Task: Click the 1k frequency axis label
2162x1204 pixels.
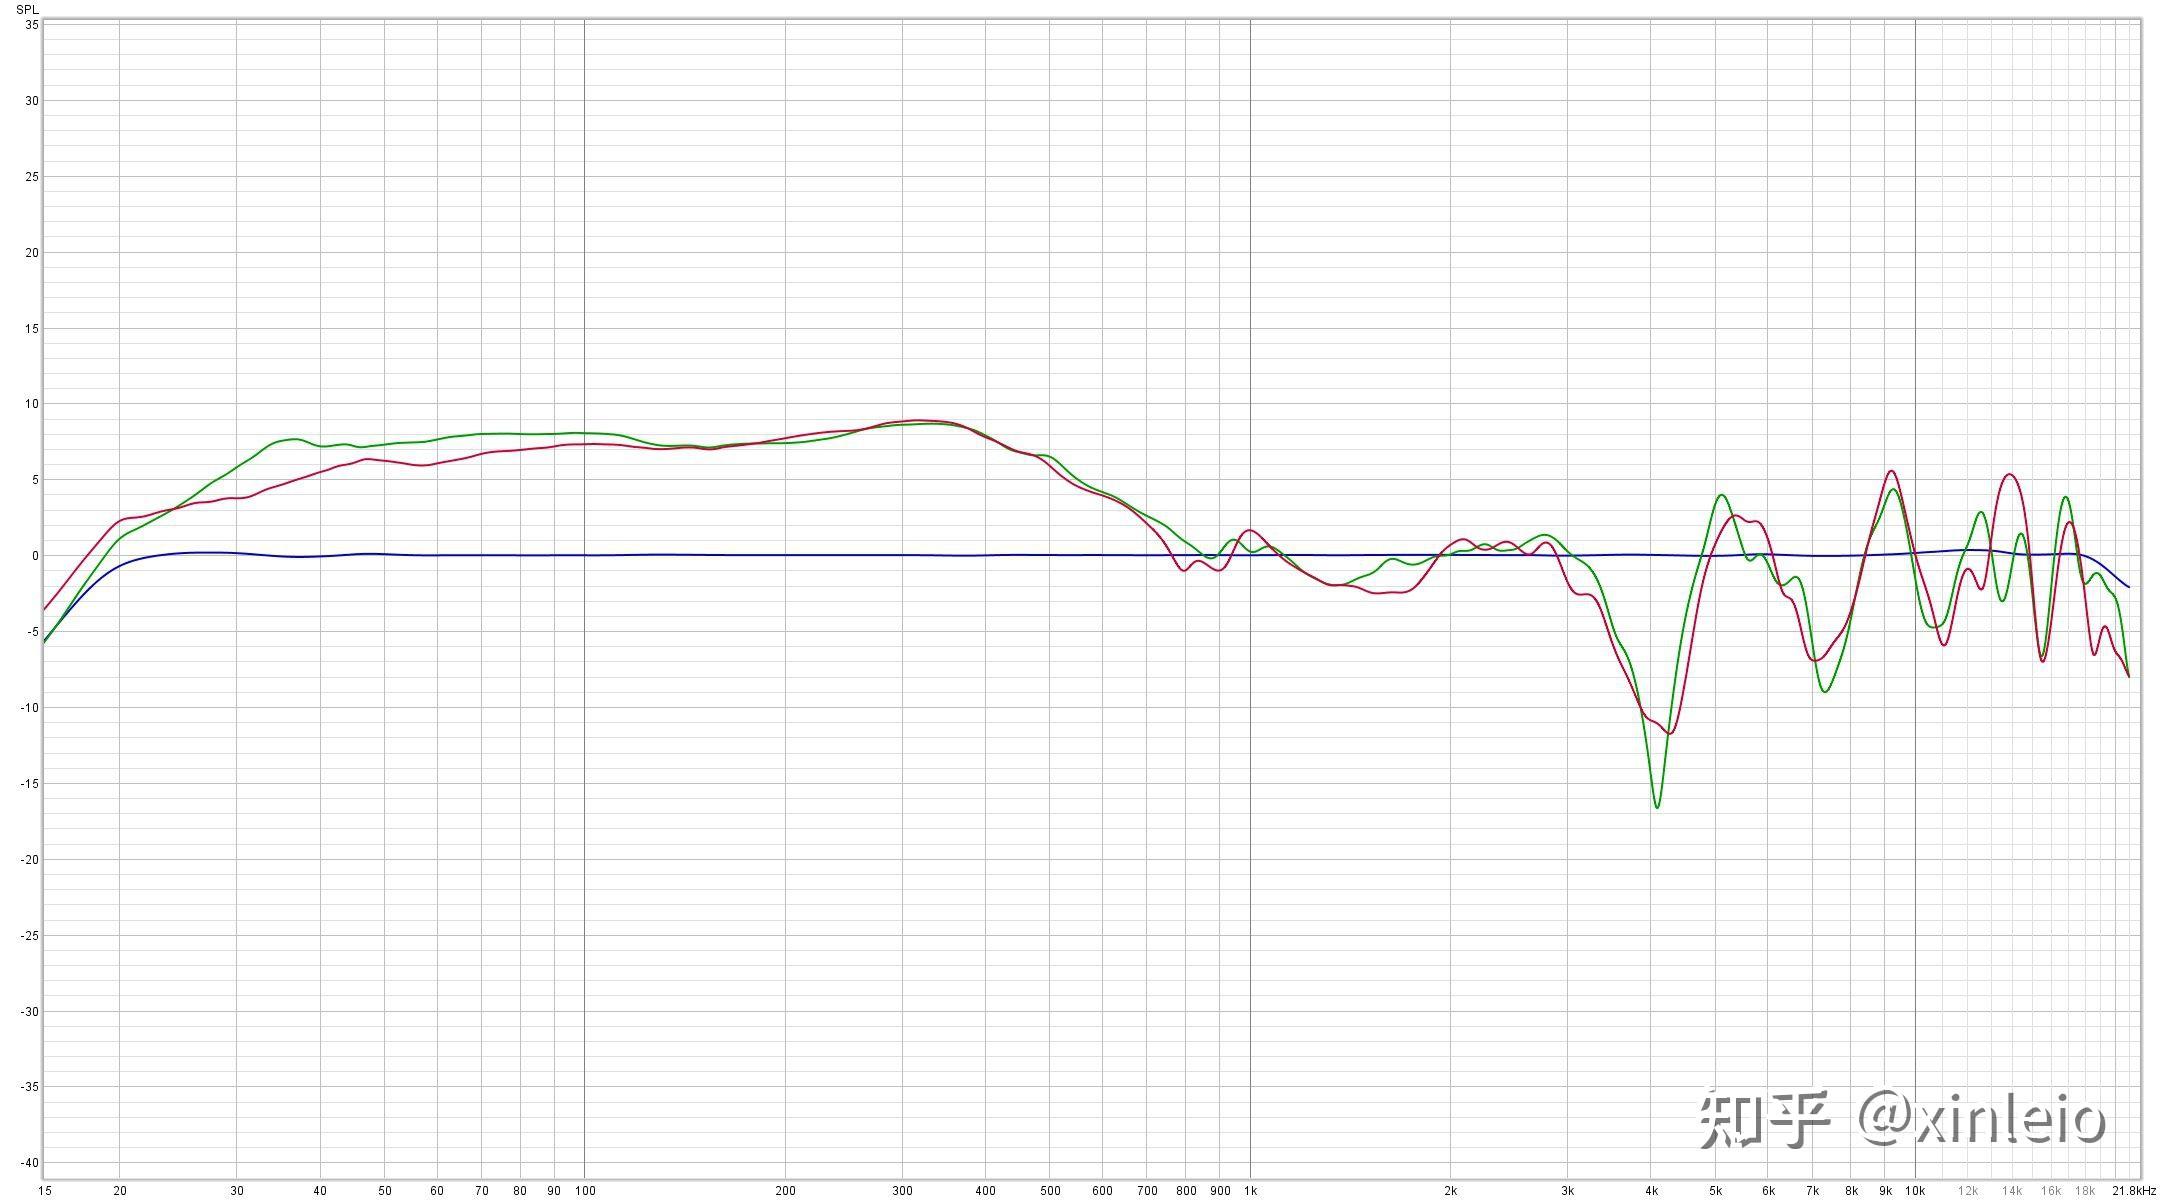Action: pyautogui.click(x=1250, y=1191)
